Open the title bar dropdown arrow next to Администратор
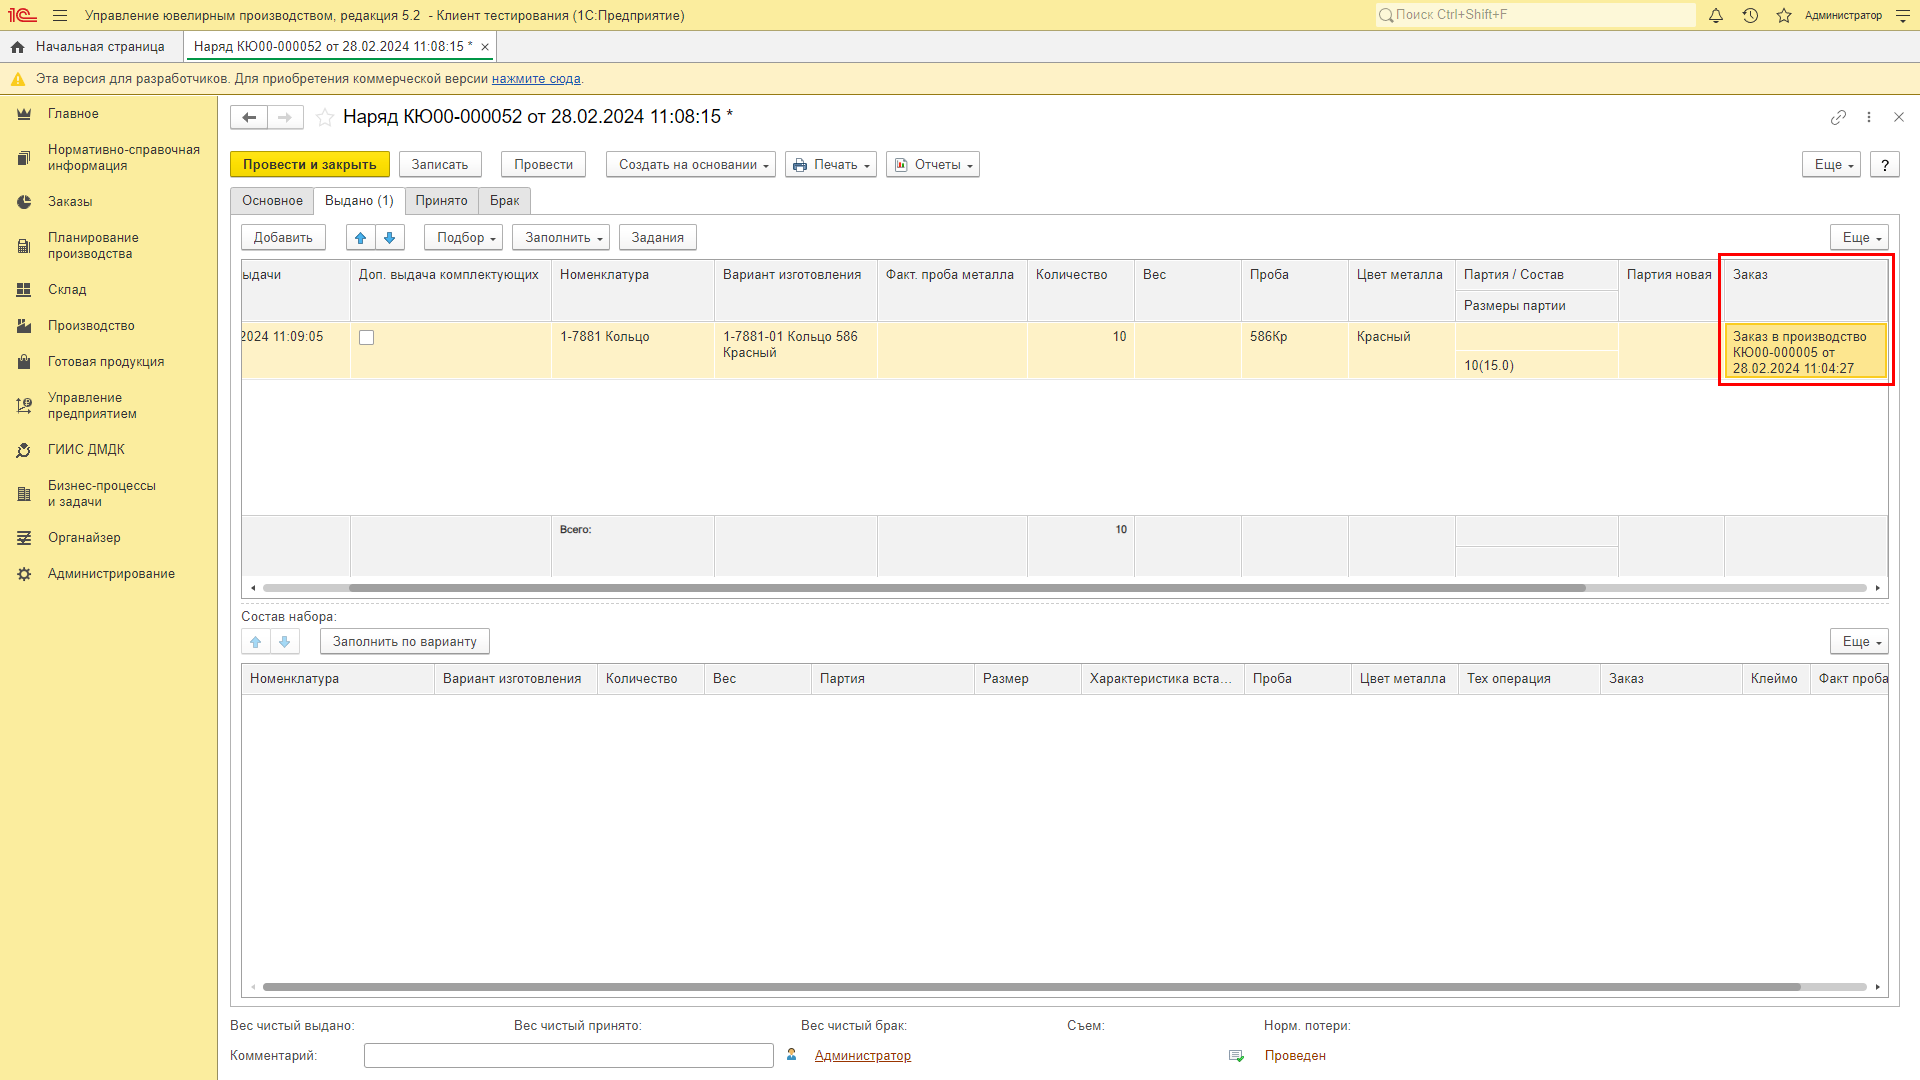The image size is (1920, 1080). pyautogui.click(x=1902, y=16)
